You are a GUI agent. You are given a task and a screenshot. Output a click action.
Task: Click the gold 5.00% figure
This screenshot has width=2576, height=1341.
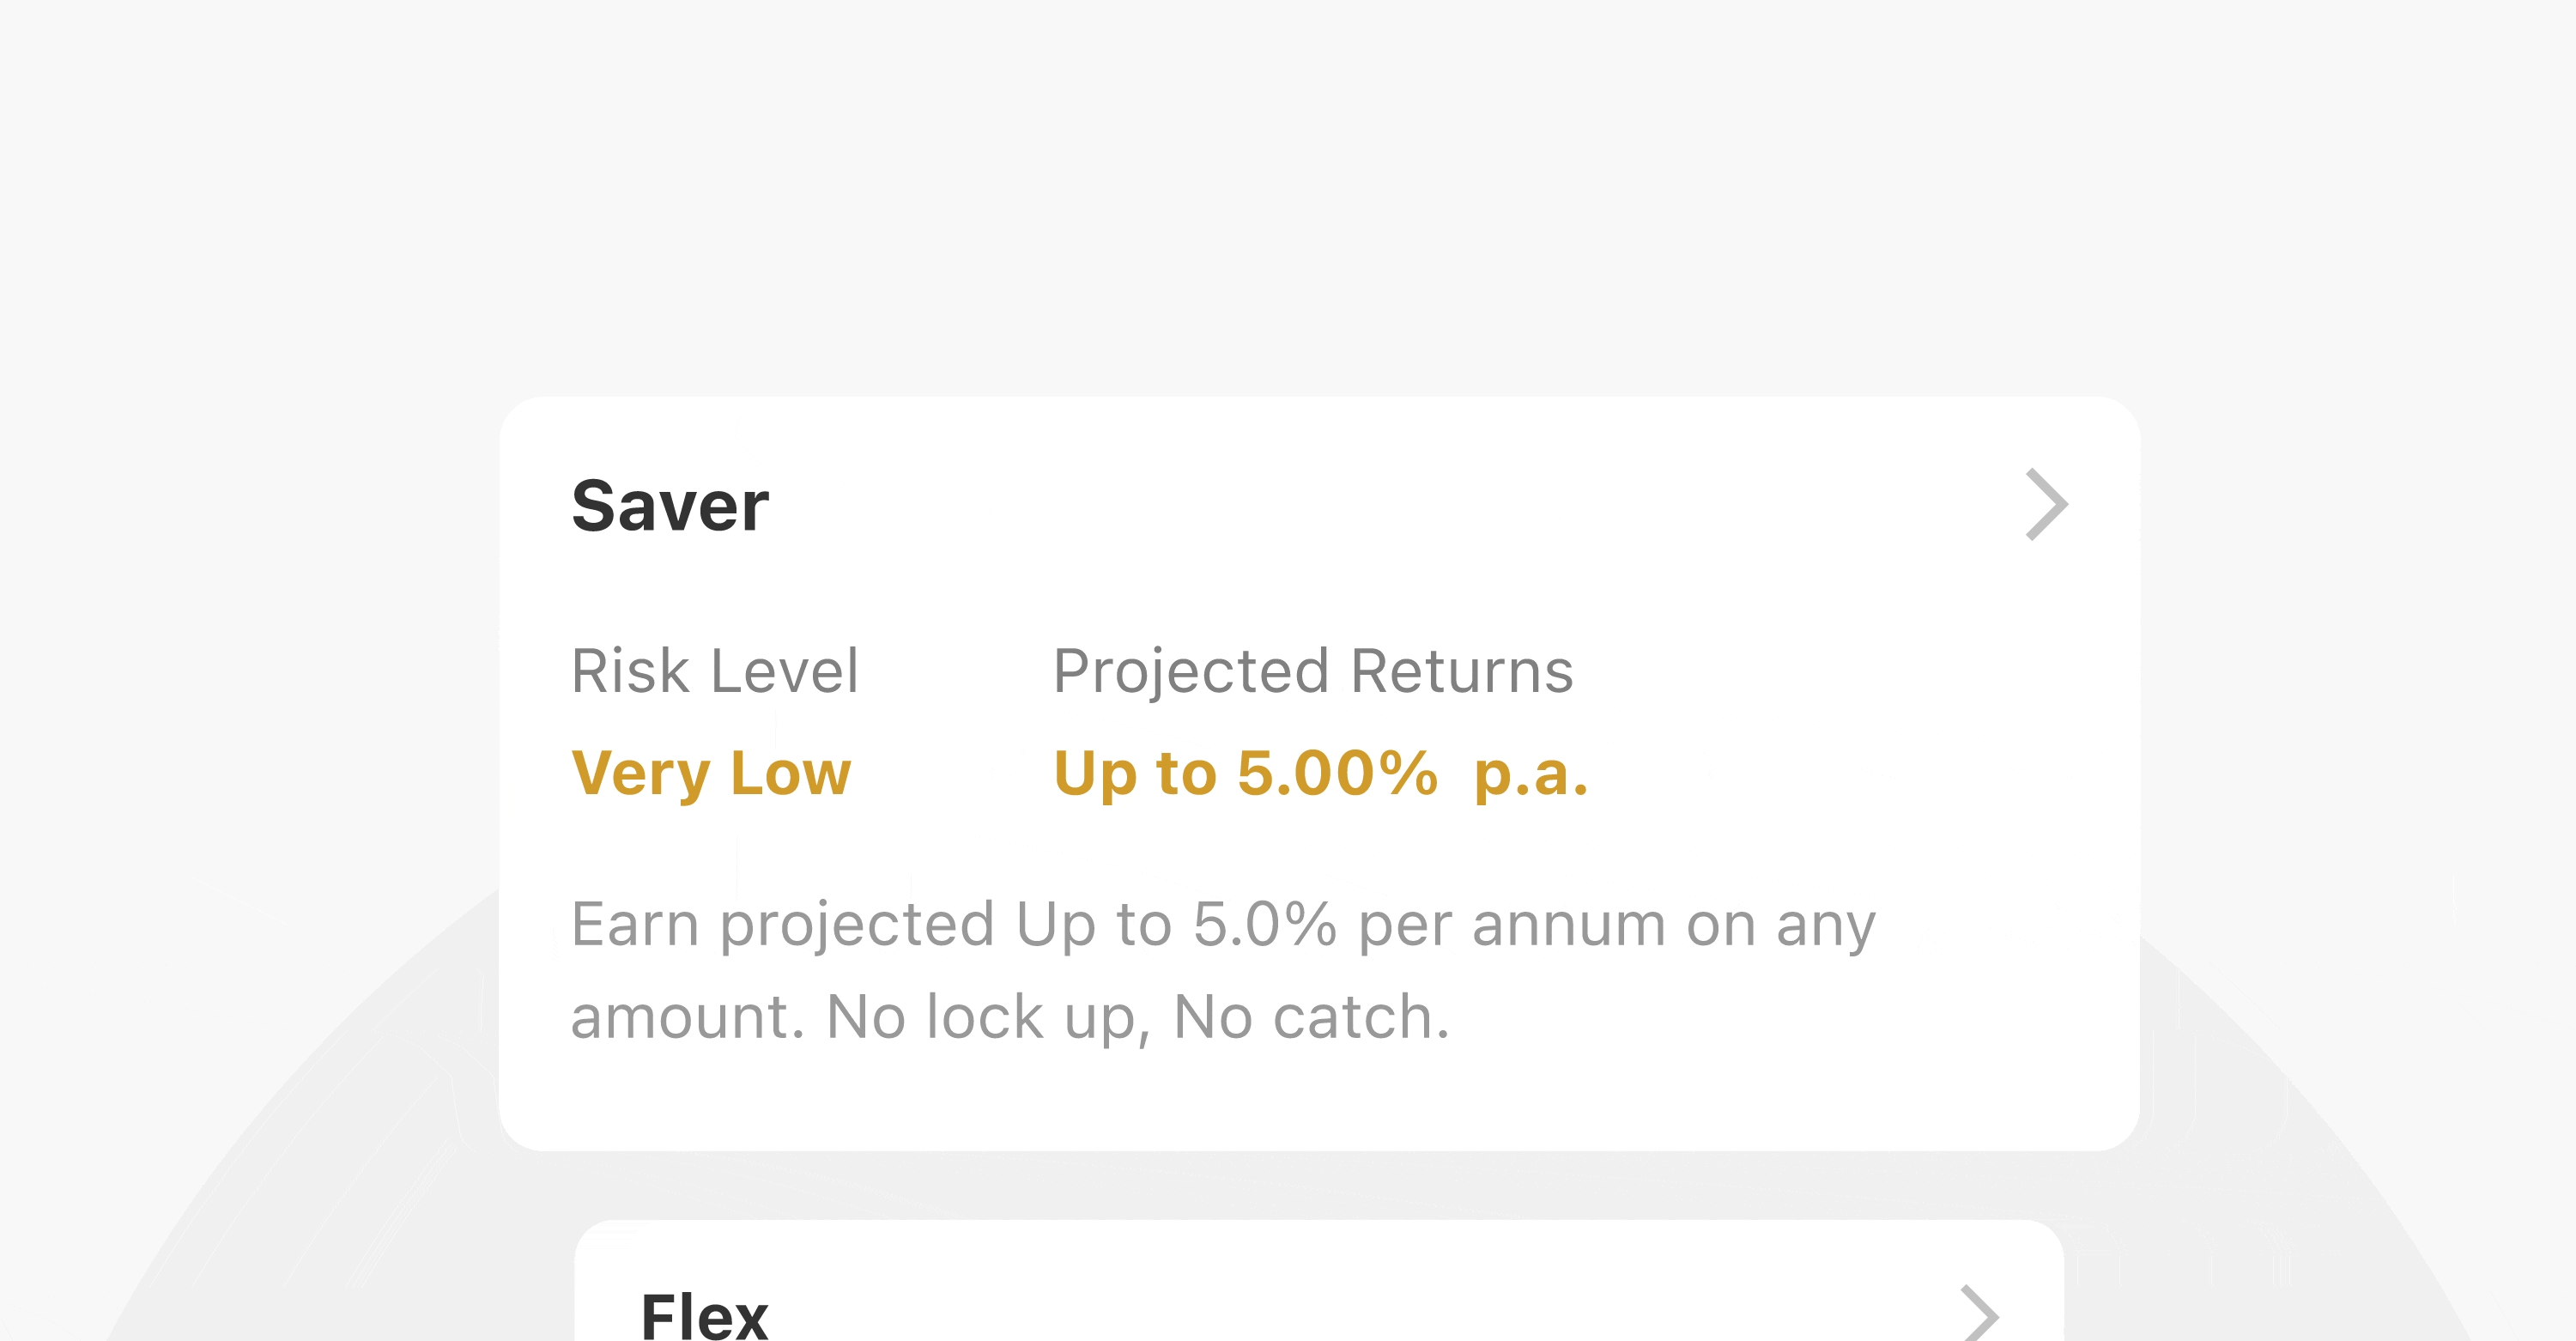[1337, 773]
